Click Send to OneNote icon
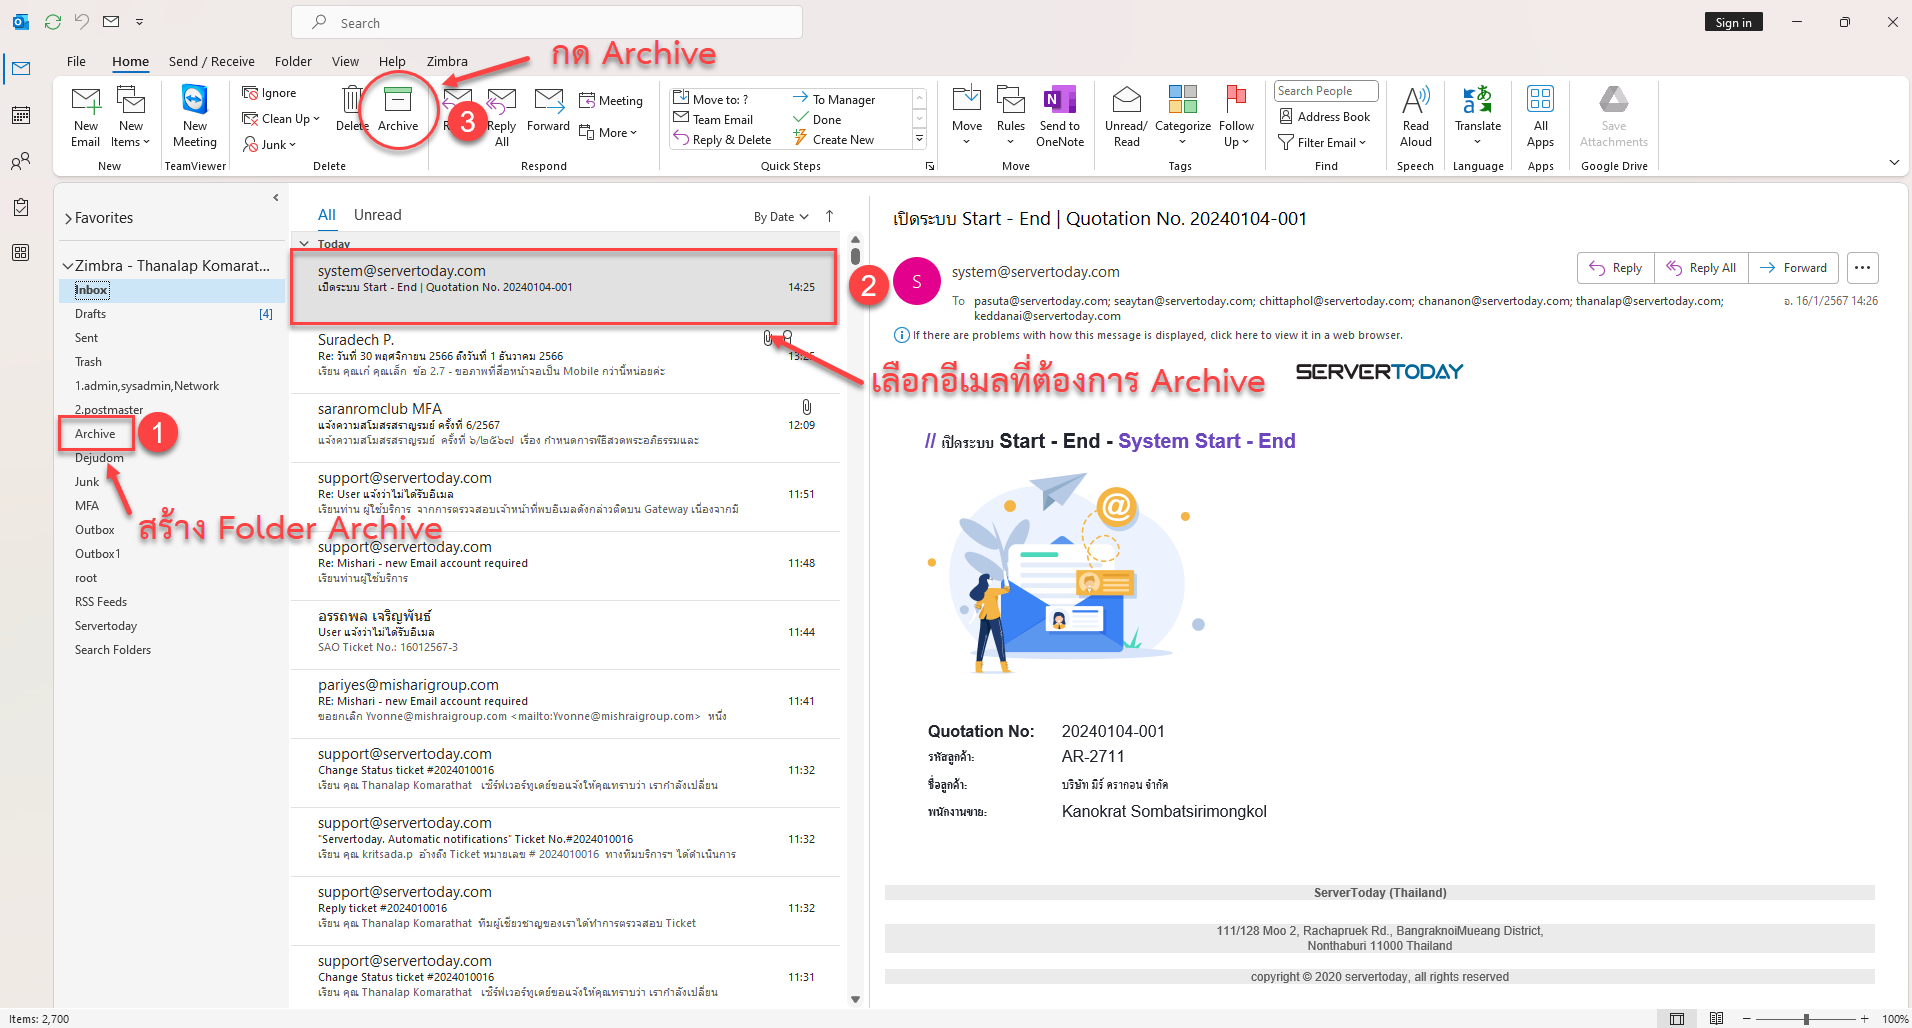The image size is (1912, 1028). pos(1059,100)
